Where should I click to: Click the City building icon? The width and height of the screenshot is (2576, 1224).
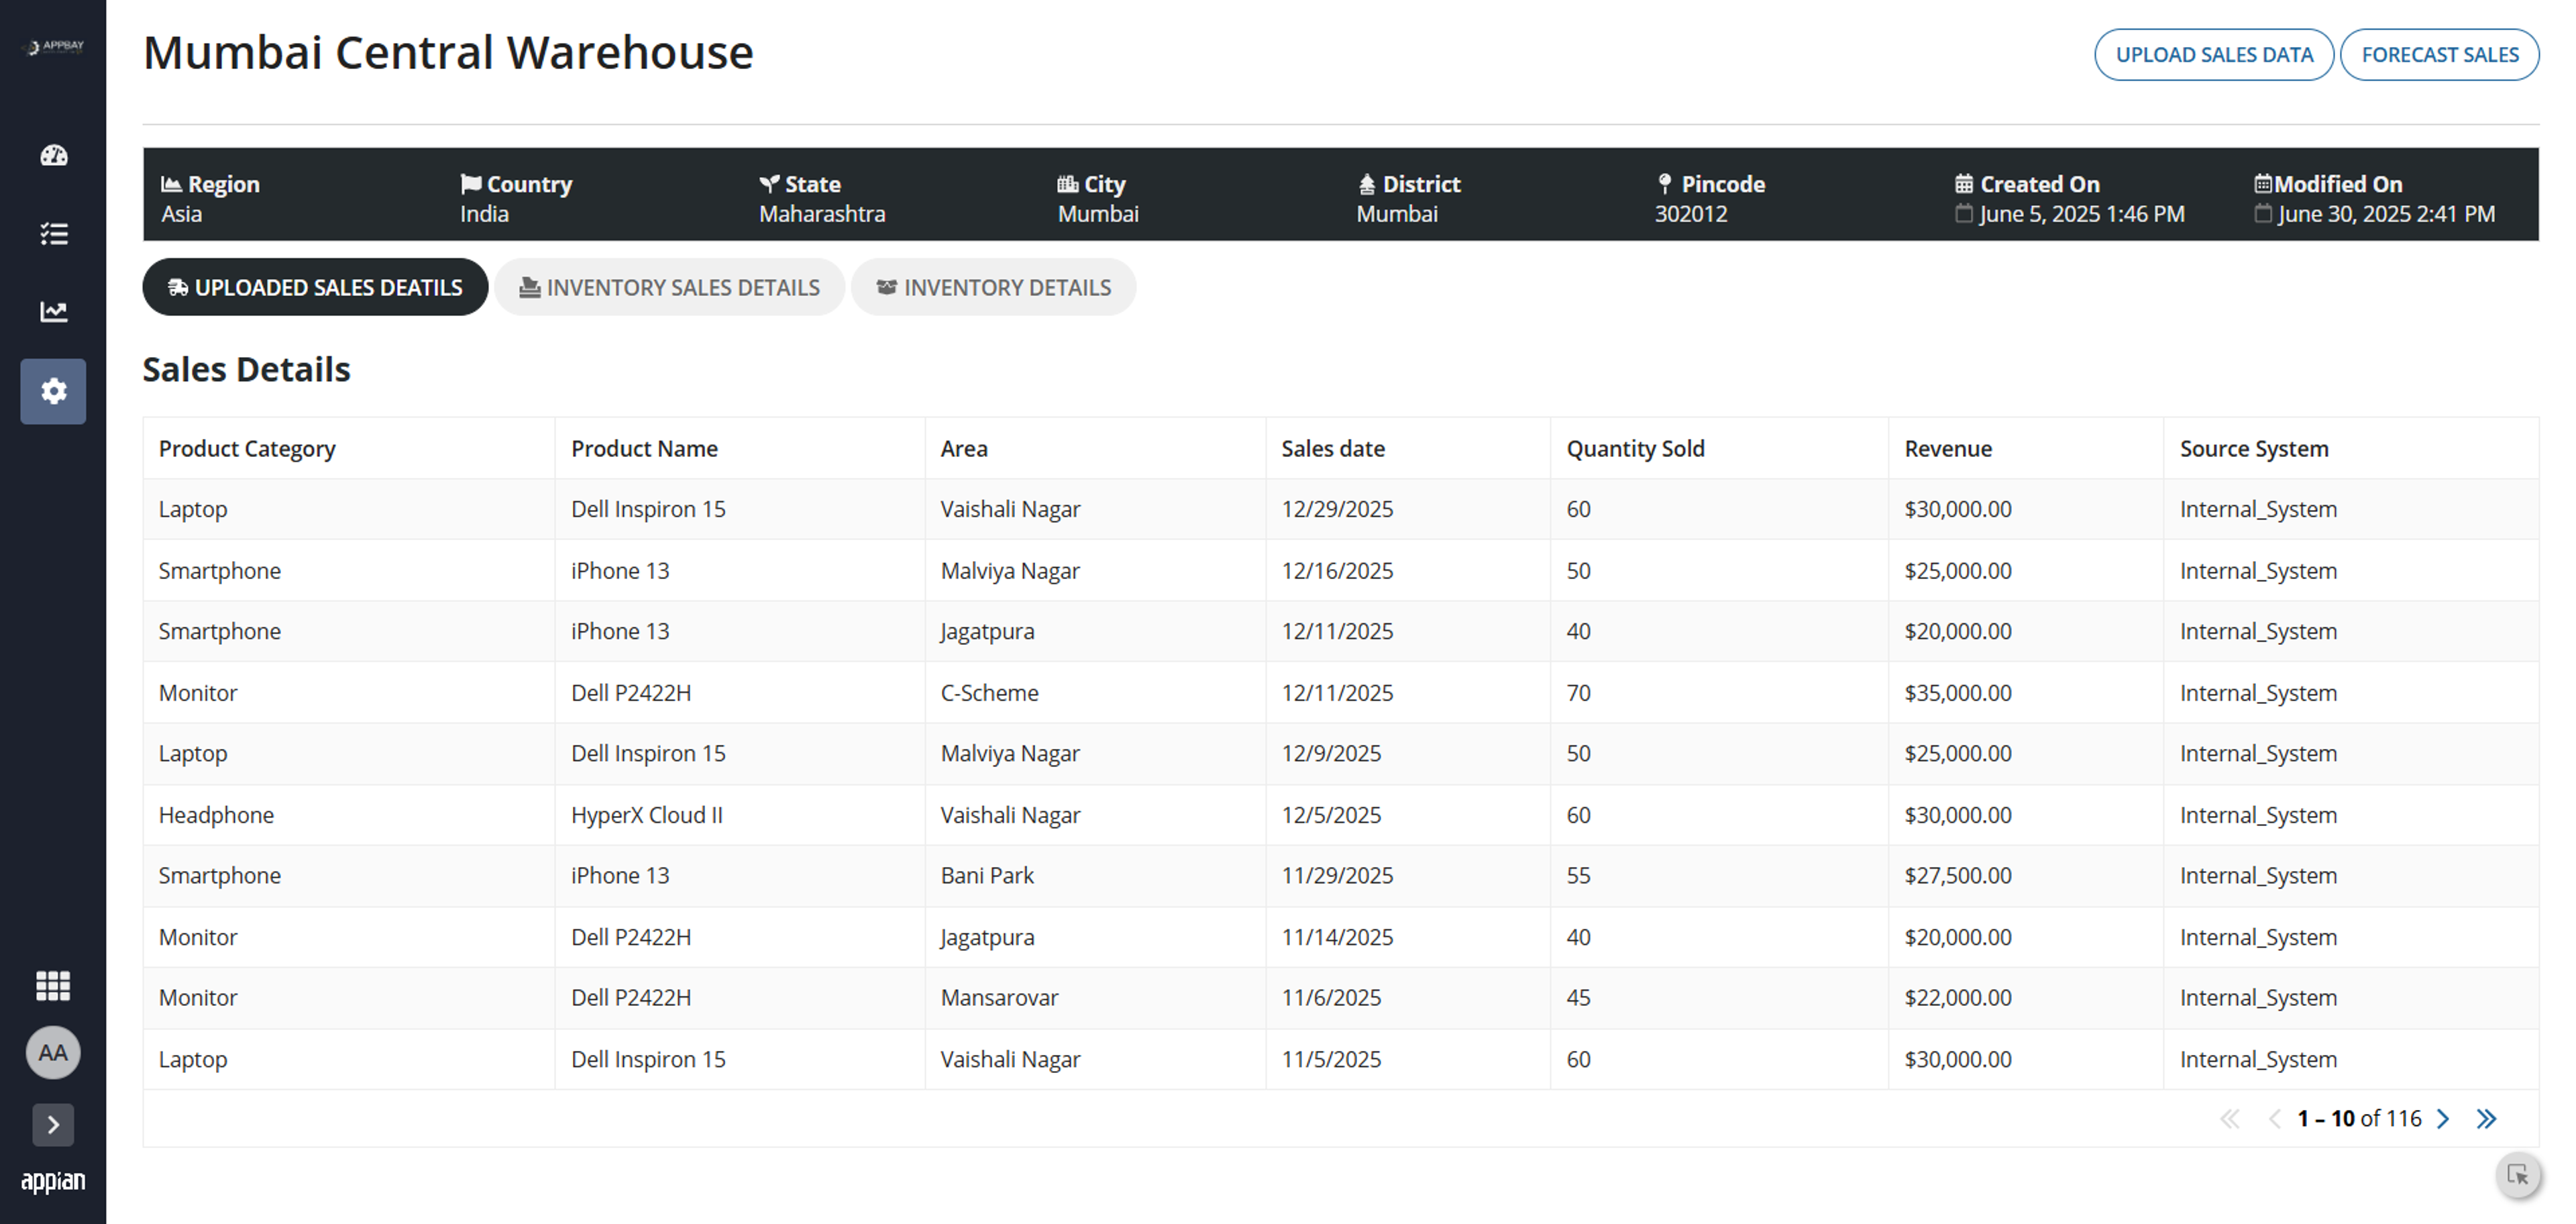point(1068,184)
